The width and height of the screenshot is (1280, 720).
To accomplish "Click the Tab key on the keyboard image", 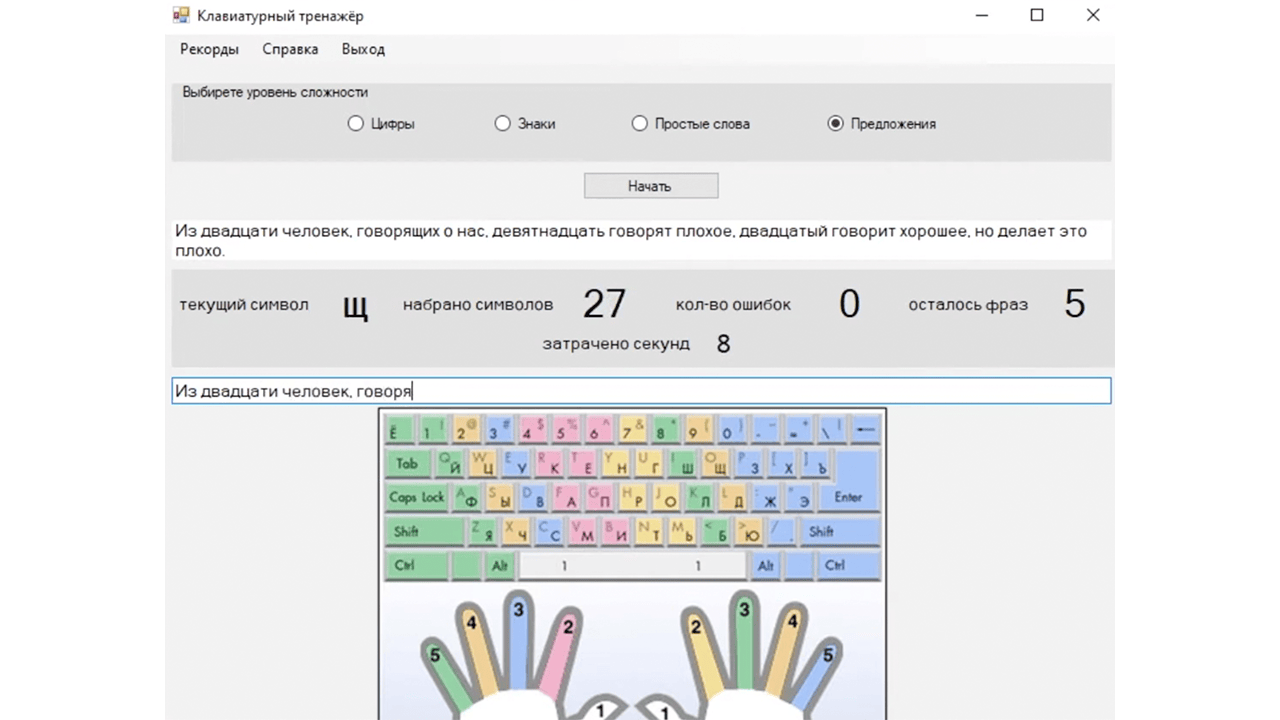I will (x=408, y=463).
